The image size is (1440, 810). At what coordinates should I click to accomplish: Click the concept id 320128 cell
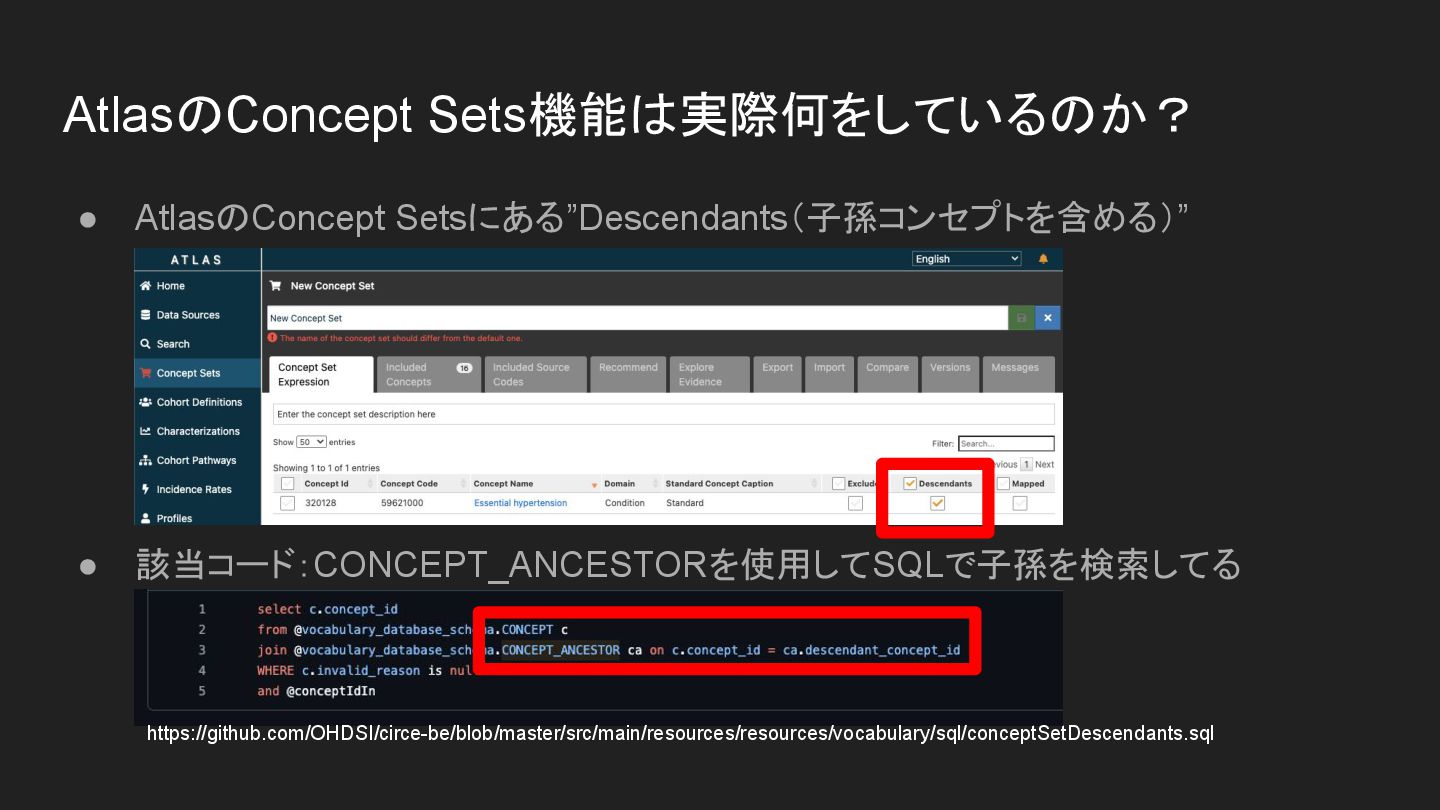pos(320,503)
